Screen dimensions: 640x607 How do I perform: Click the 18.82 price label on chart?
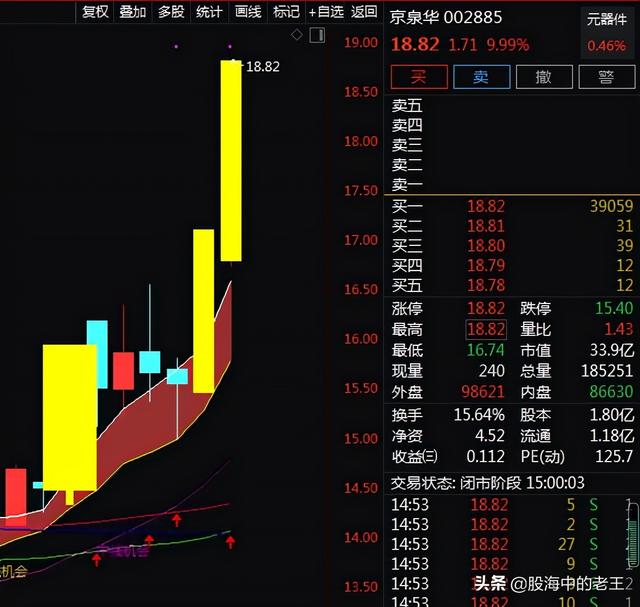(x=263, y=67)
